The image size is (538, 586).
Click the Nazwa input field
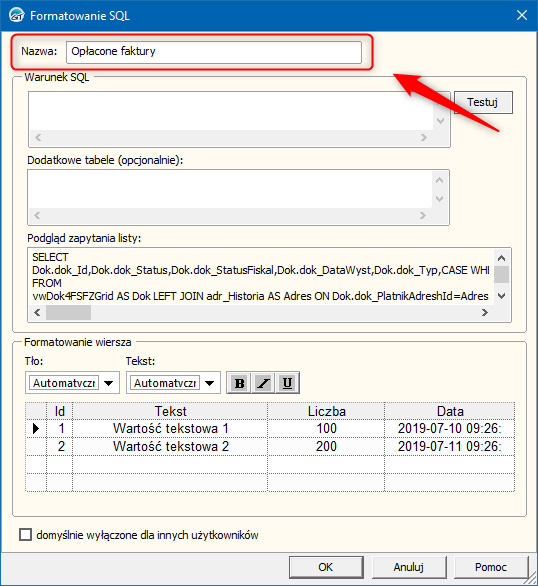point(214,52)
